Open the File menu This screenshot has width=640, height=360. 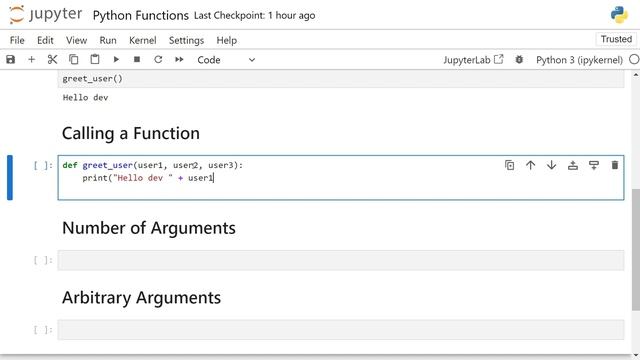click(x=17, y=40)
